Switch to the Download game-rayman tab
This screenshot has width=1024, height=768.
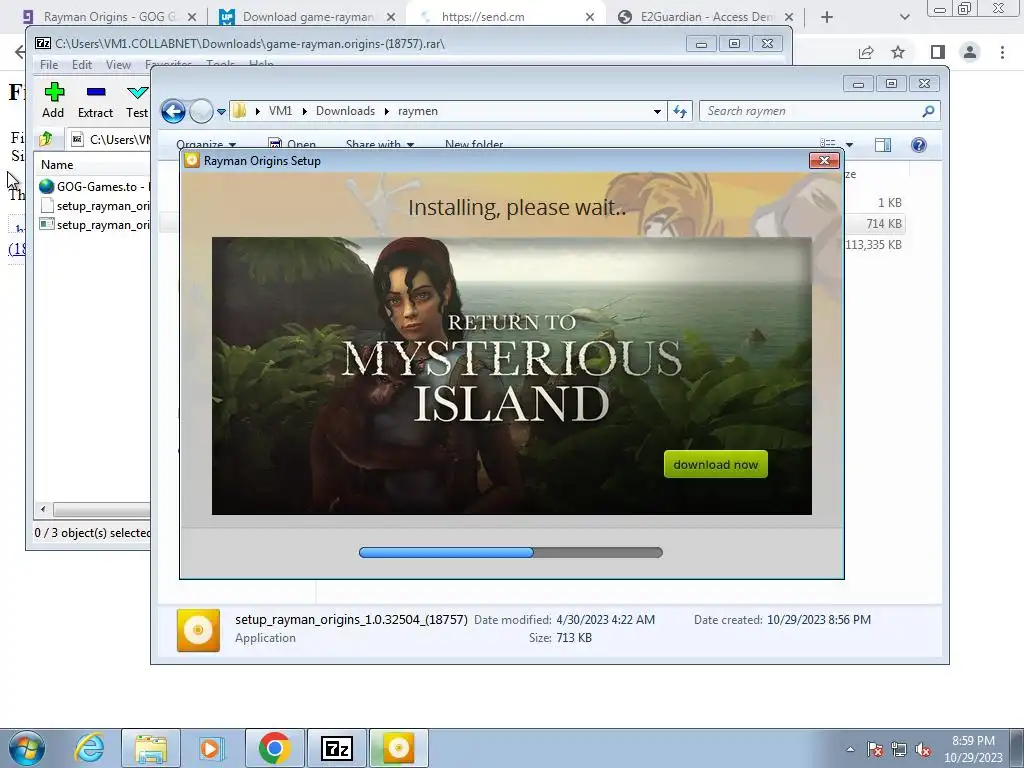click(307, 17)
